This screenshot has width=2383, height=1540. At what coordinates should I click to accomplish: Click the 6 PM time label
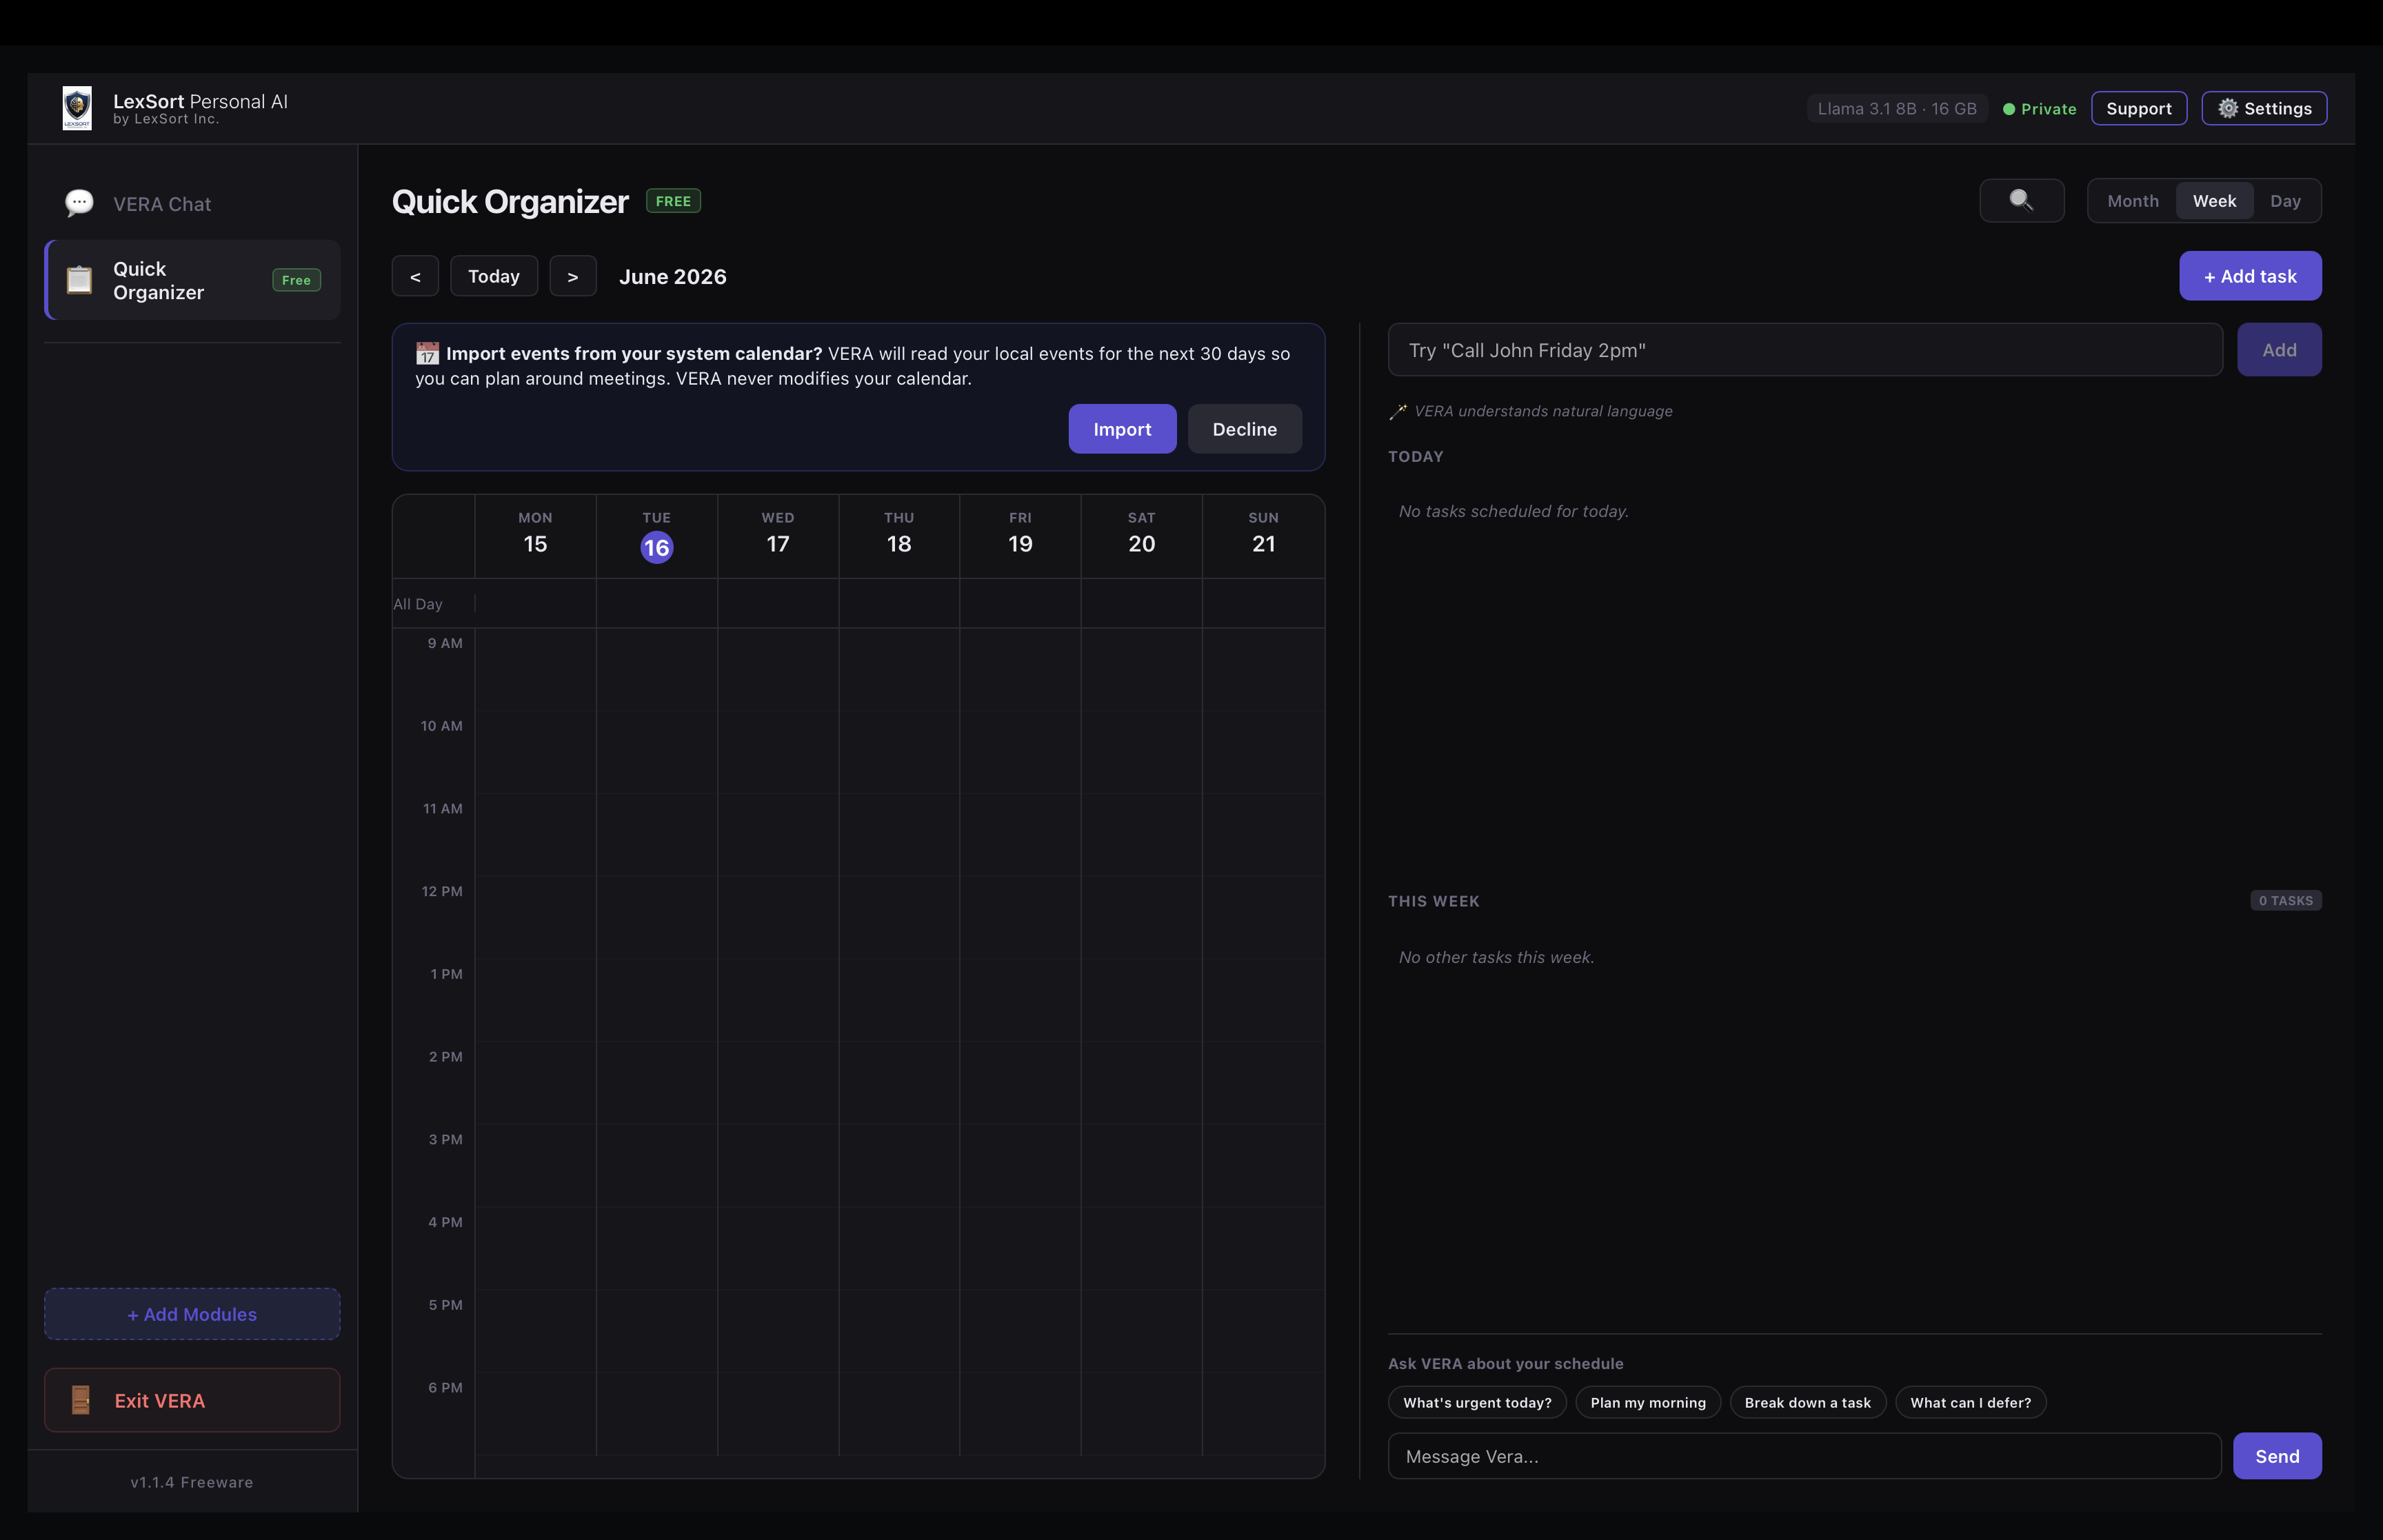(x=445, y=1387)
